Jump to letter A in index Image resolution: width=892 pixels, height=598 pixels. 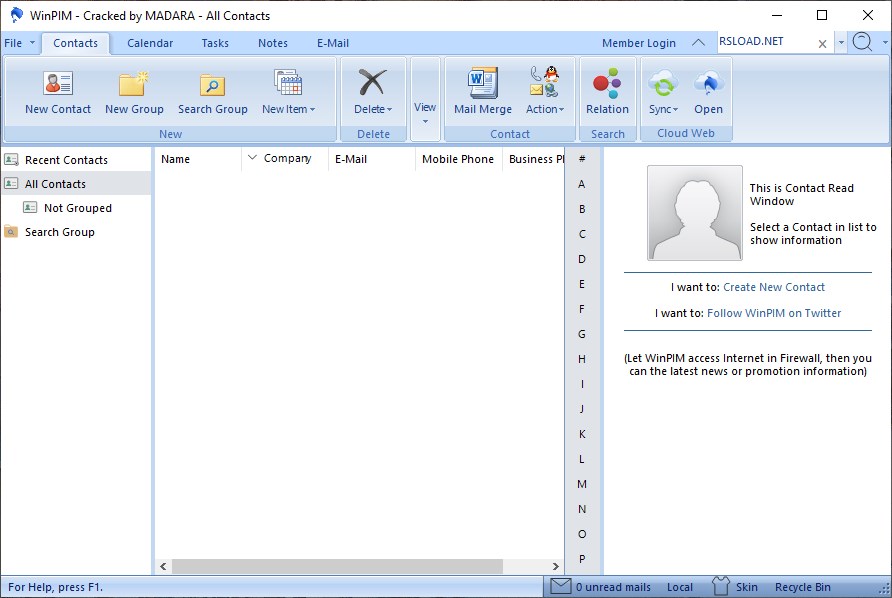point(581,184)
